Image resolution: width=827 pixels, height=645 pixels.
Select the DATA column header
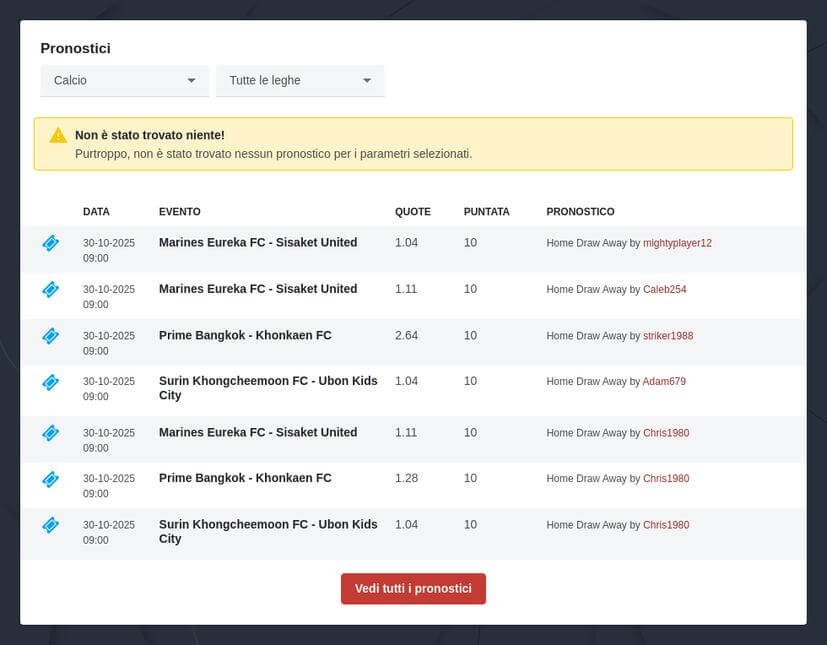(x=95, y=211)
